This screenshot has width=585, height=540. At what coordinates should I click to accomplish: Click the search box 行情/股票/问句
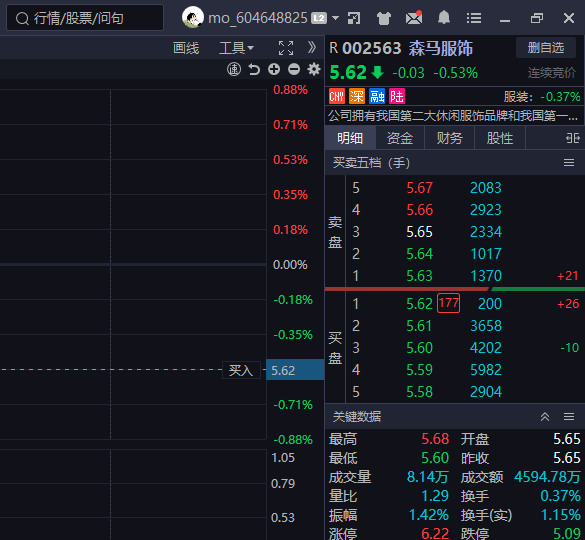click(85, 18)
